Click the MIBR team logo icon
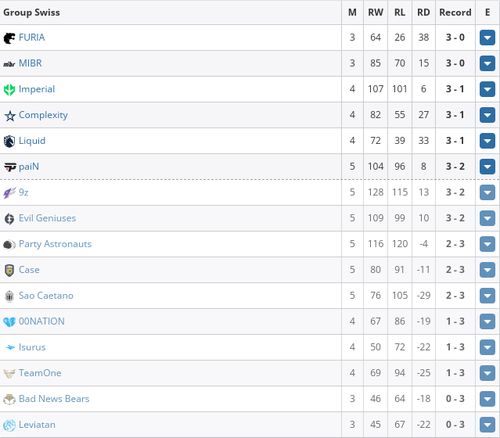The width and height of the screenshot is (500, 438). (9, 64)
